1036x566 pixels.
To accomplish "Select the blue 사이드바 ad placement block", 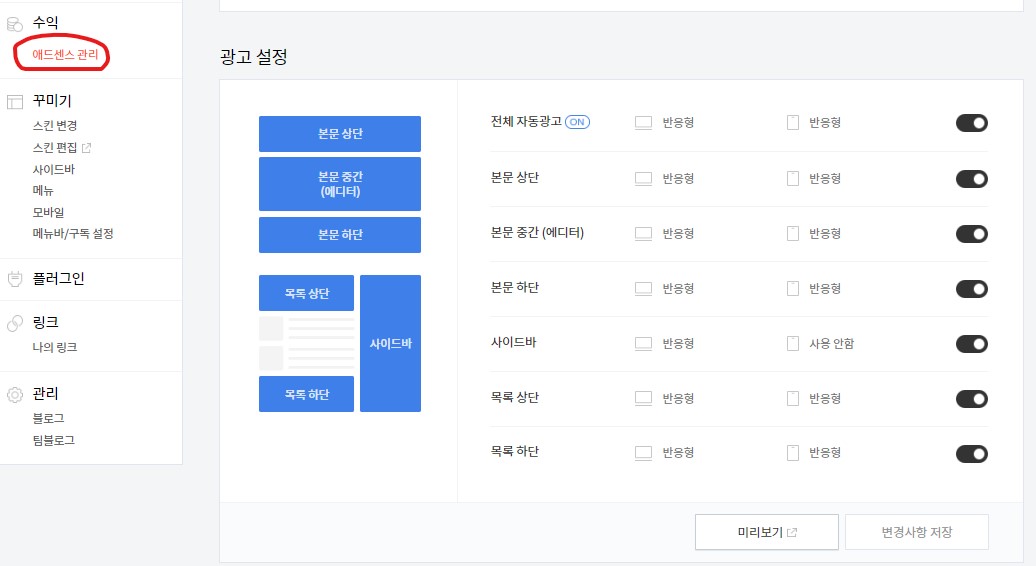I will tap(390, 343).
